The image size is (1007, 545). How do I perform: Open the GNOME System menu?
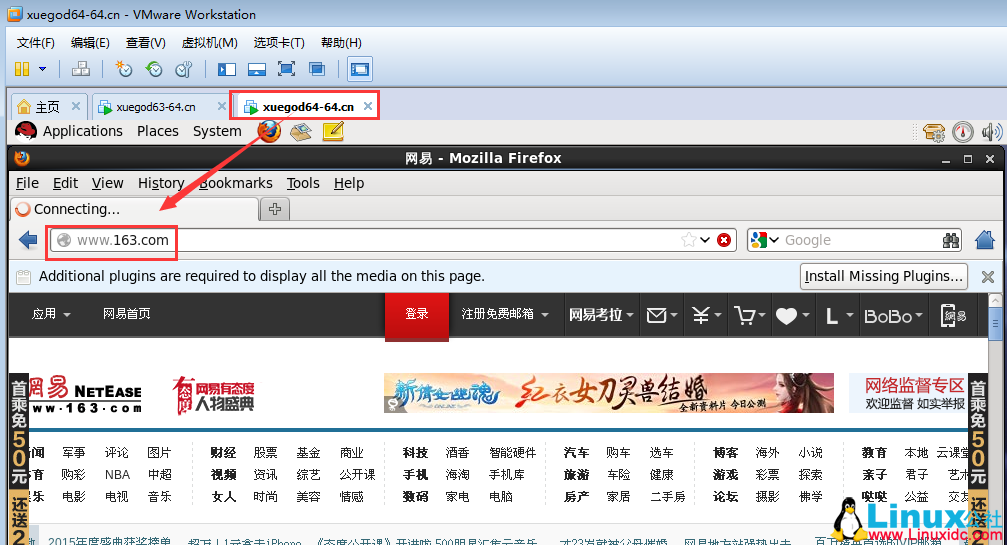coord(217,131)
